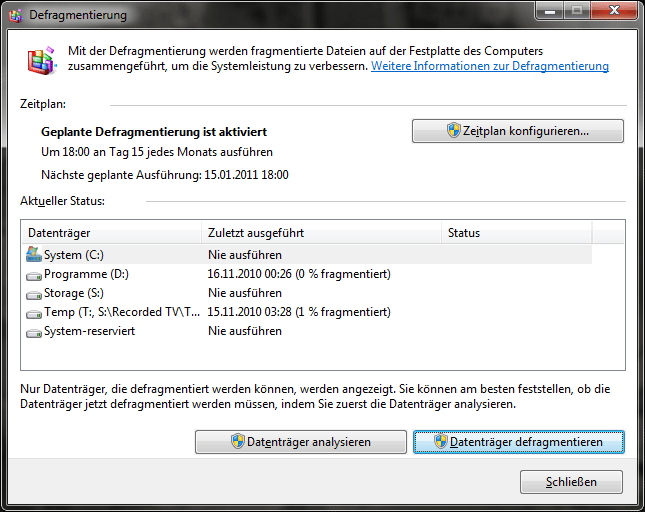Click shield icon on Datenträger analysieren button

238,441
